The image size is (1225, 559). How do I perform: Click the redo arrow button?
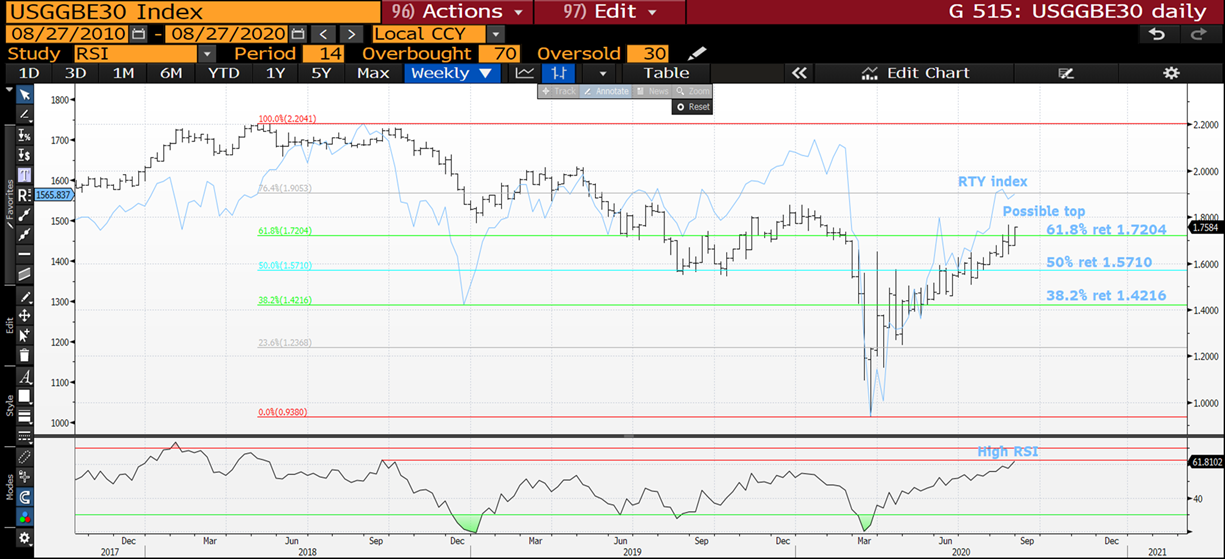point(1198,34)
